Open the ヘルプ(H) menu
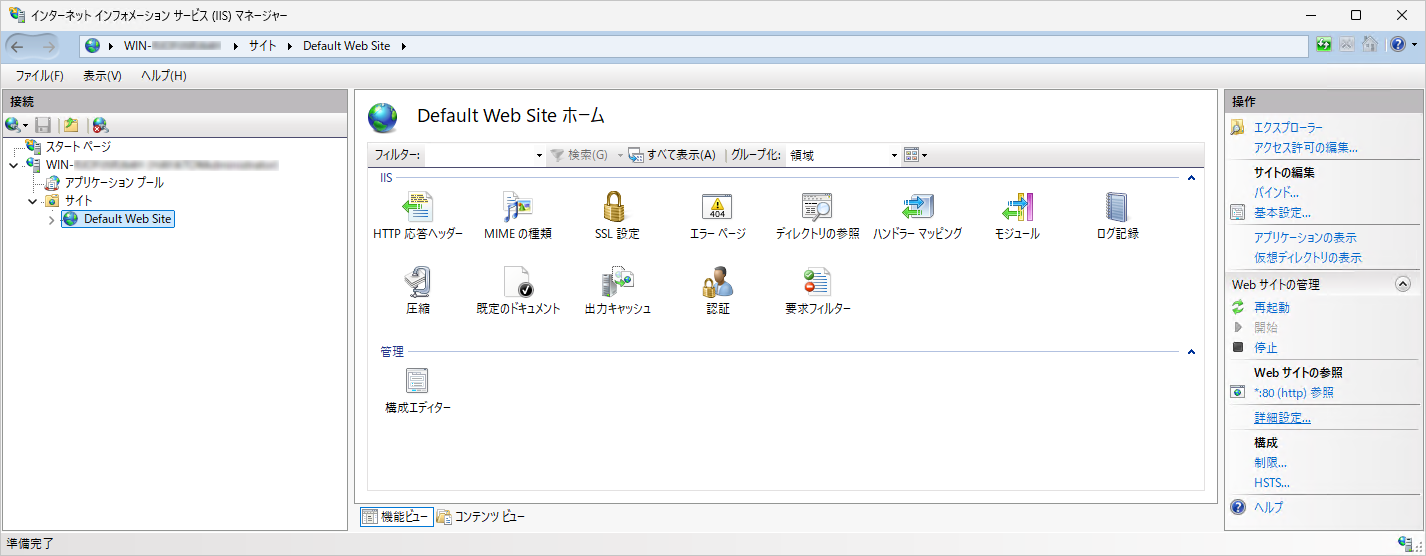1426x556 pixels. point(163,76)
